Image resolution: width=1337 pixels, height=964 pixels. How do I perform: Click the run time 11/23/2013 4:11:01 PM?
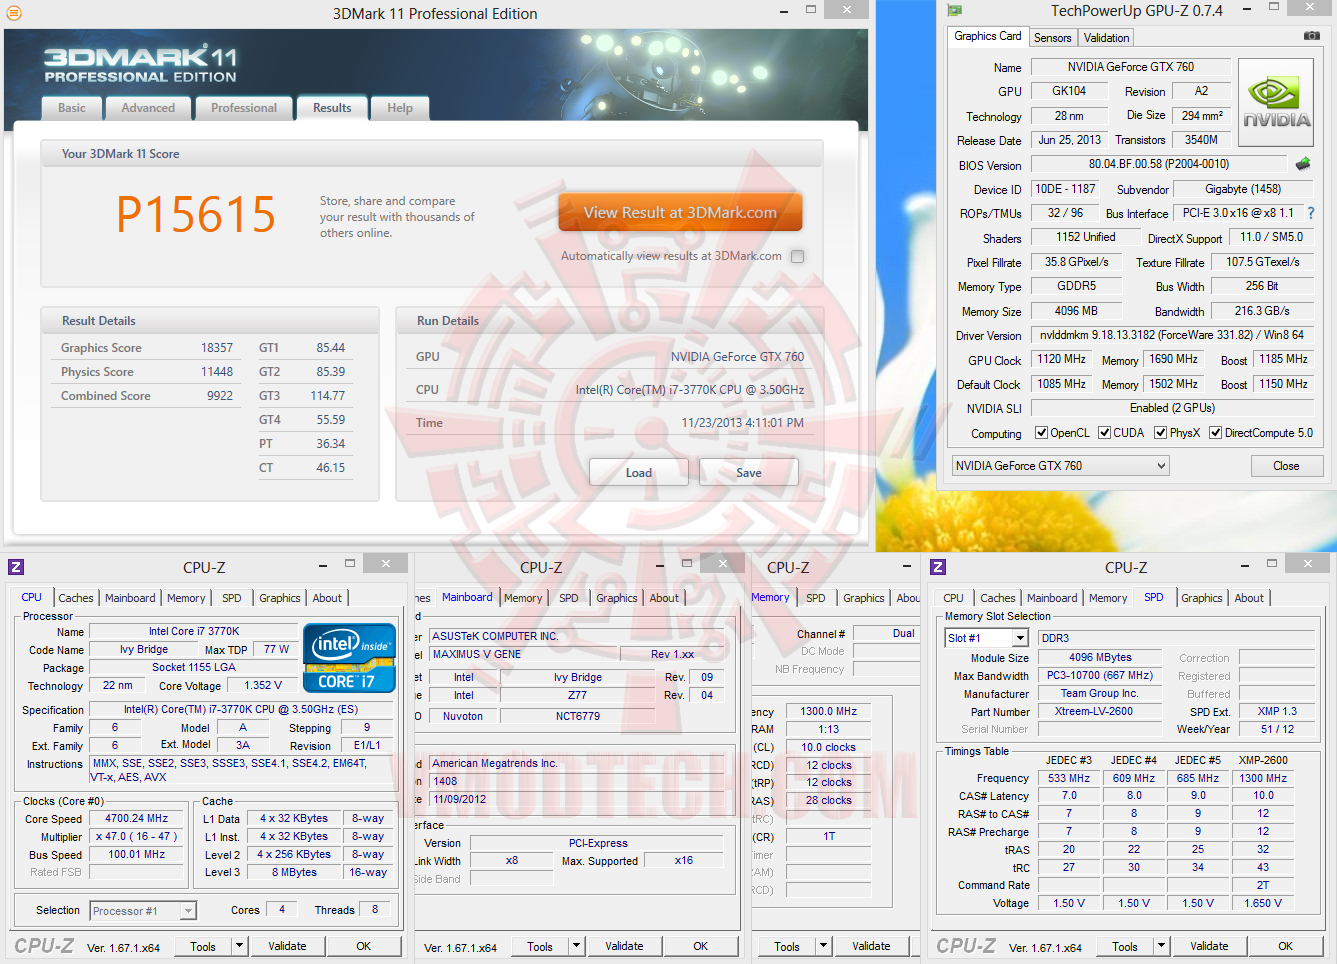(743, 423)
